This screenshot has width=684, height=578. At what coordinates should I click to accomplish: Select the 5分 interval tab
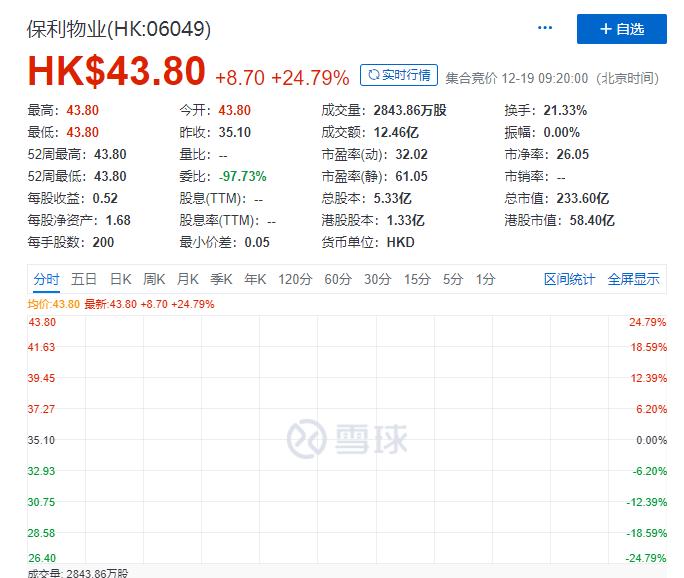[453, 279]
